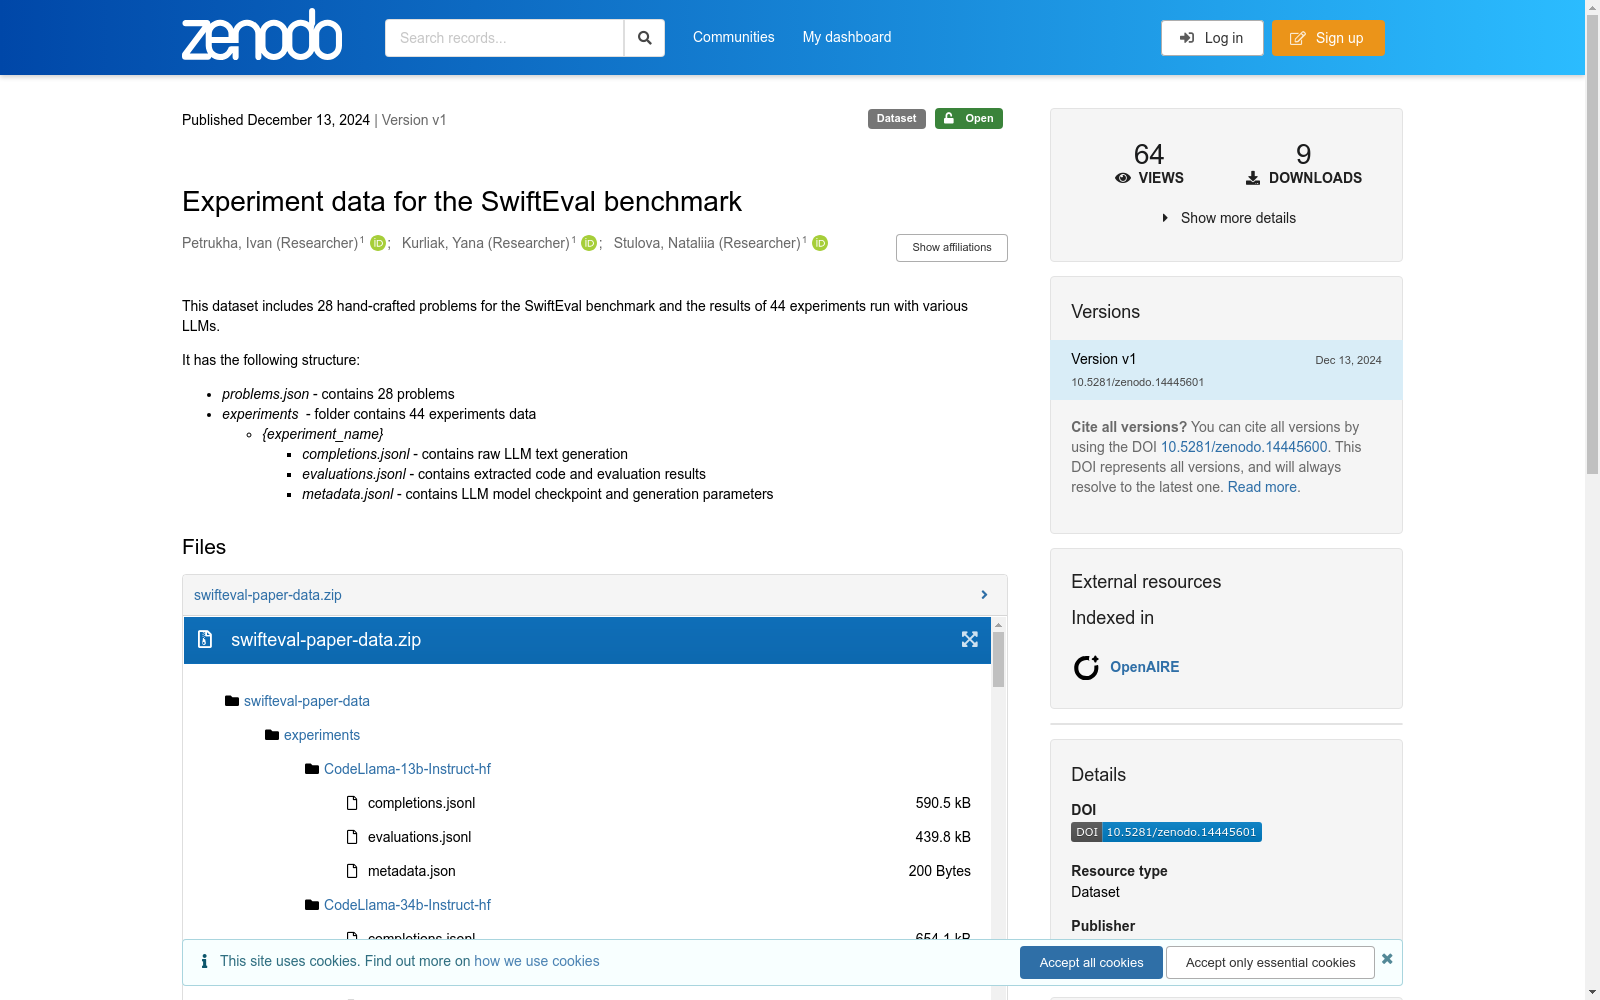Click the OpenAIRE logo icon
The image size is (1600, 1000).
coord(1086,667)
